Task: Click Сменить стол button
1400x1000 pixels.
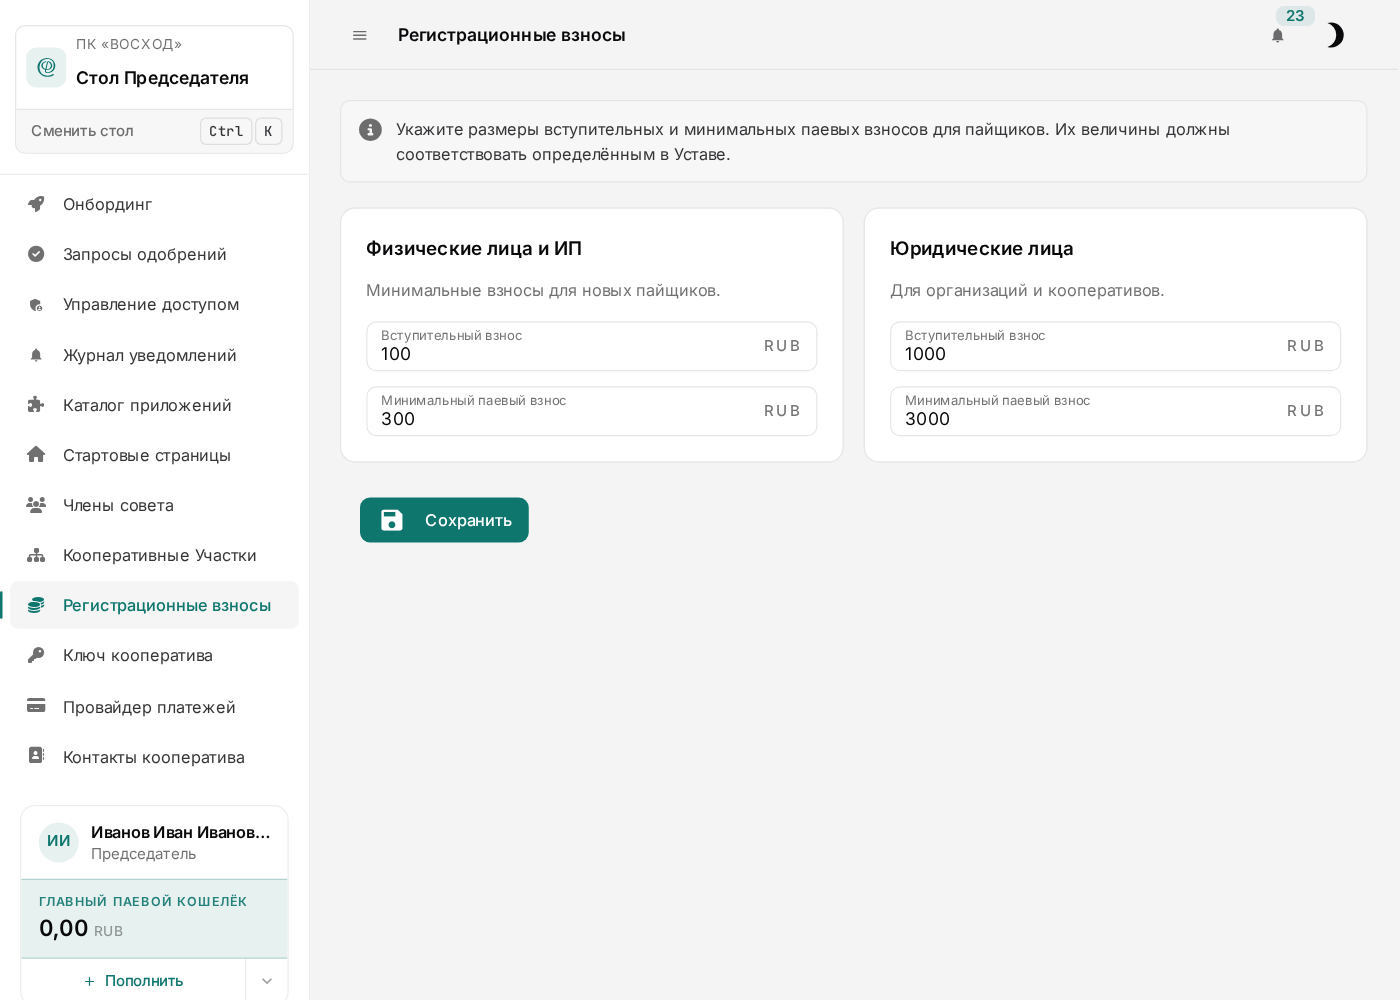Action: tap(154, 131)
